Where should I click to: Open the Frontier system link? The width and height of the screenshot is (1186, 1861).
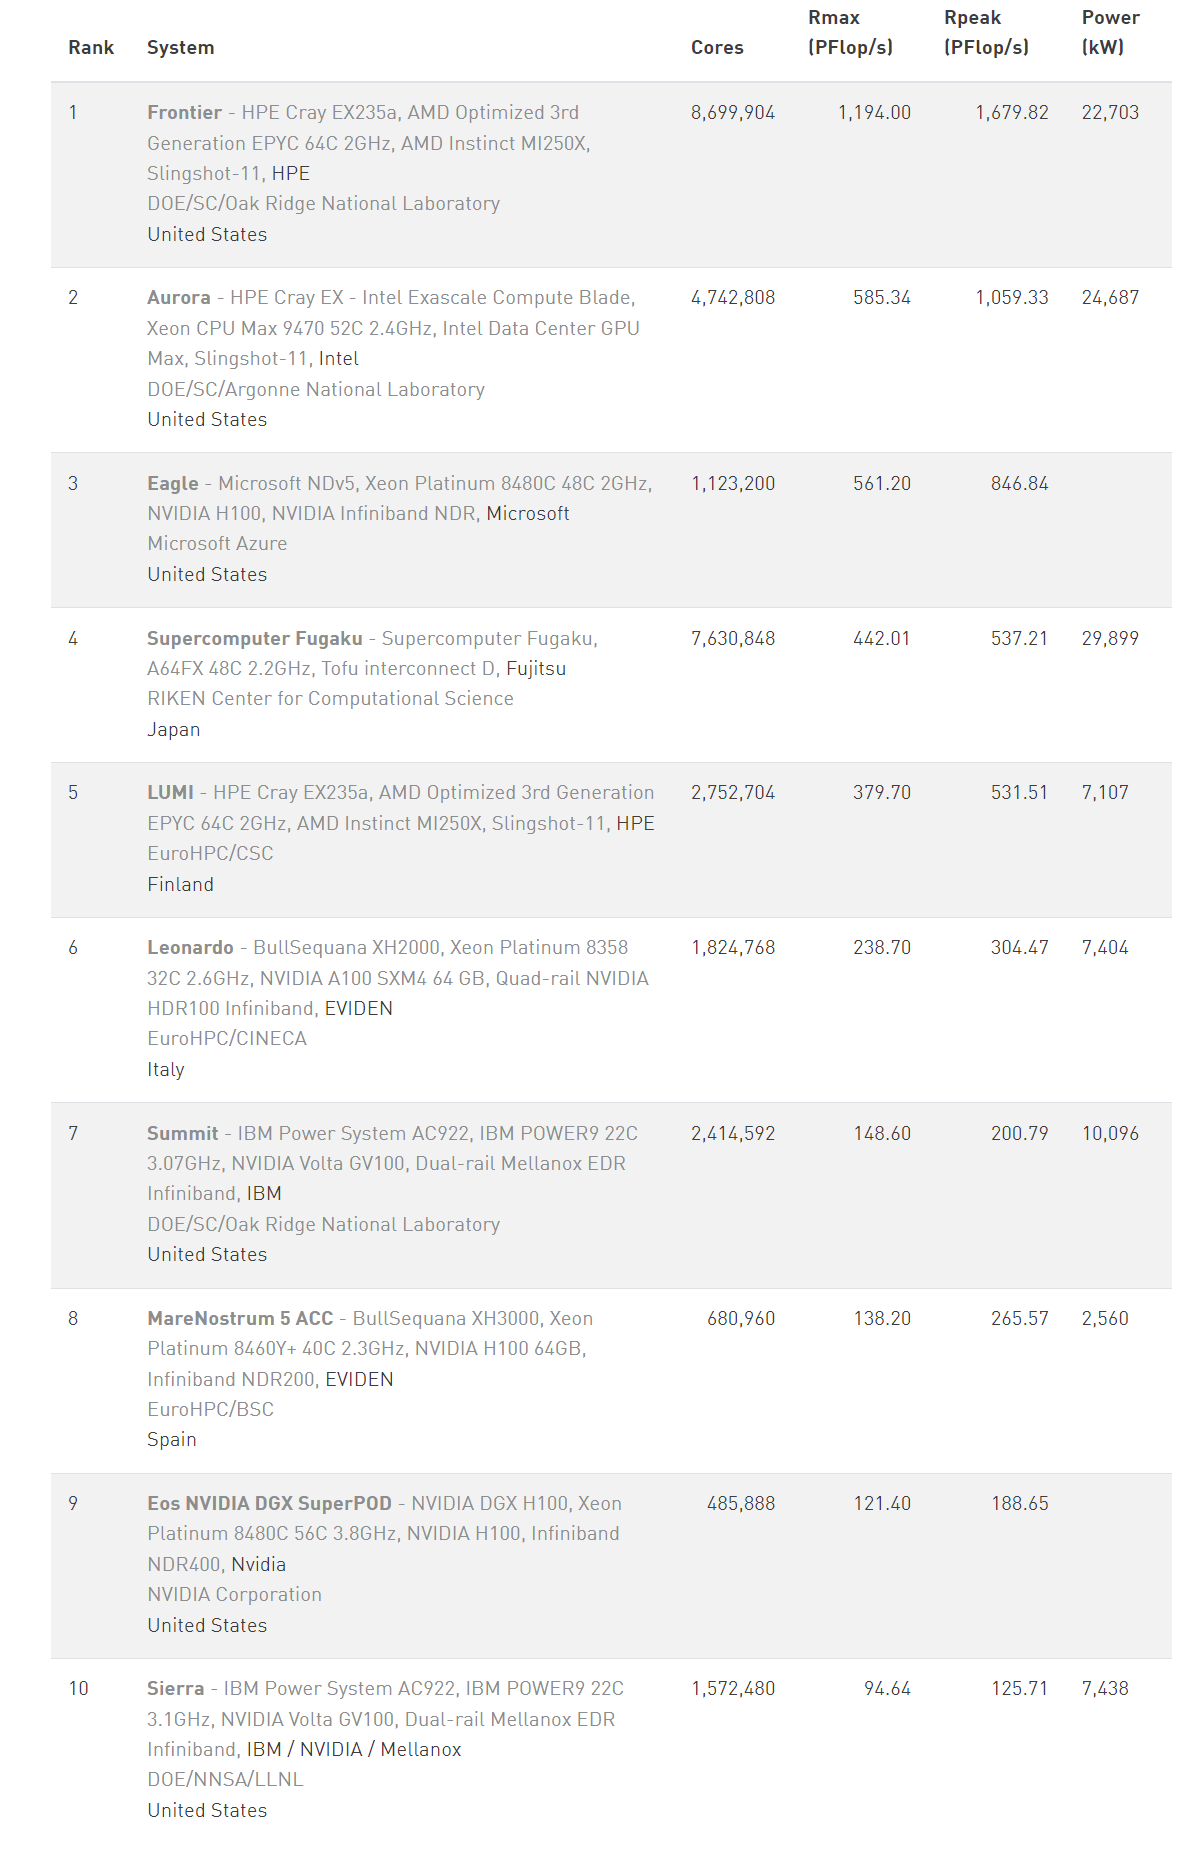click(x=184, y=113)
